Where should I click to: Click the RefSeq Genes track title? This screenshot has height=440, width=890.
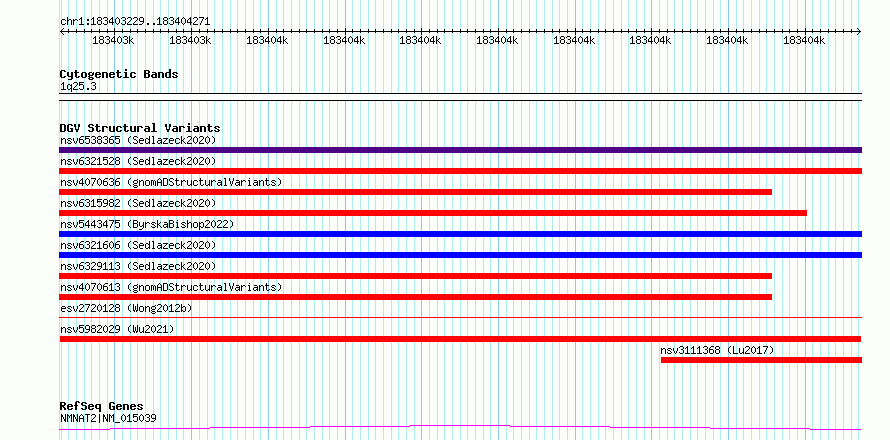pos(102,407)
